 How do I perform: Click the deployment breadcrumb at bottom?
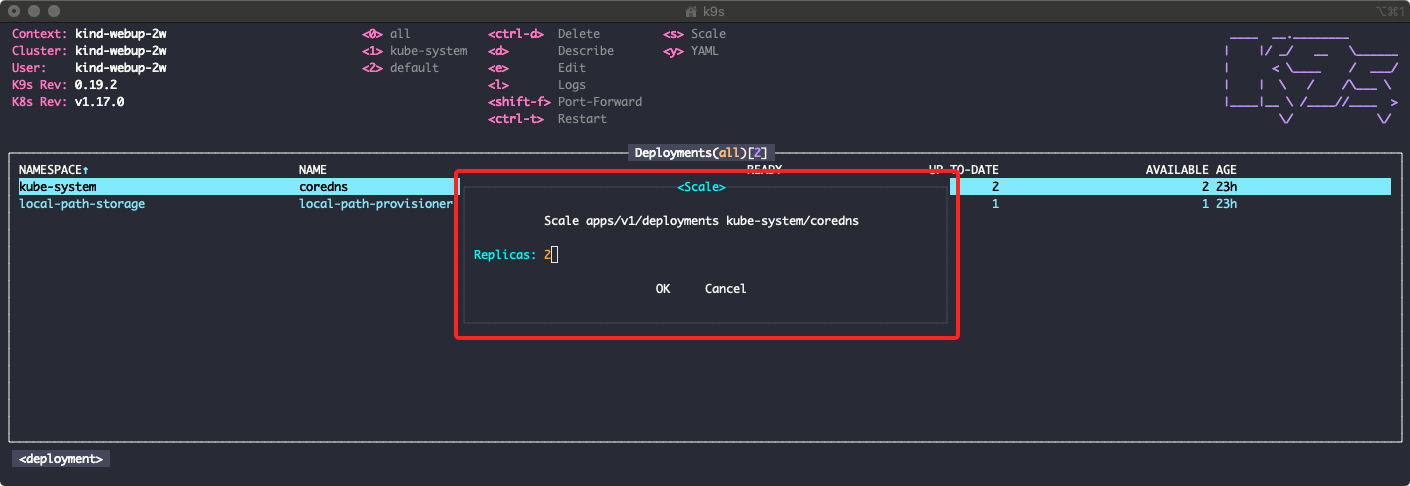point(61,459)
